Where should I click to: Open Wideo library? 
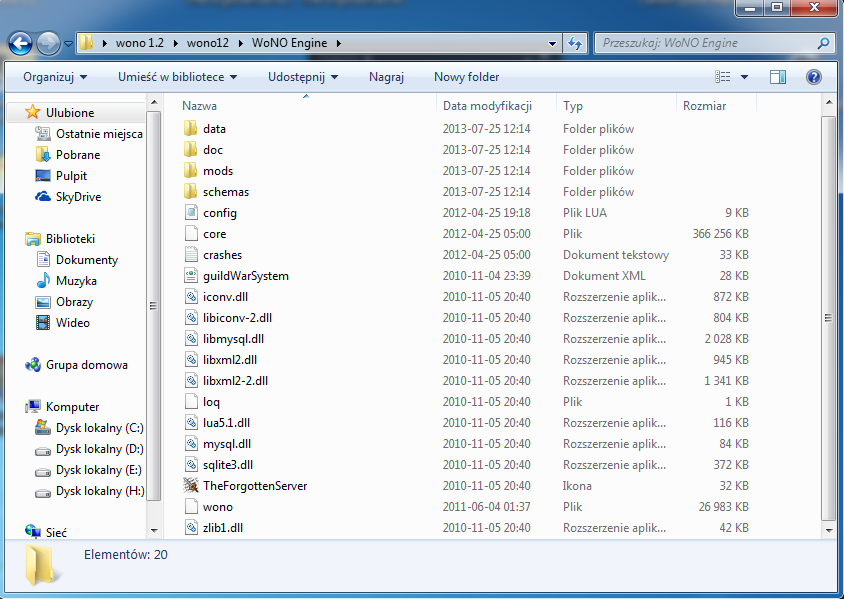coord(73,322)
